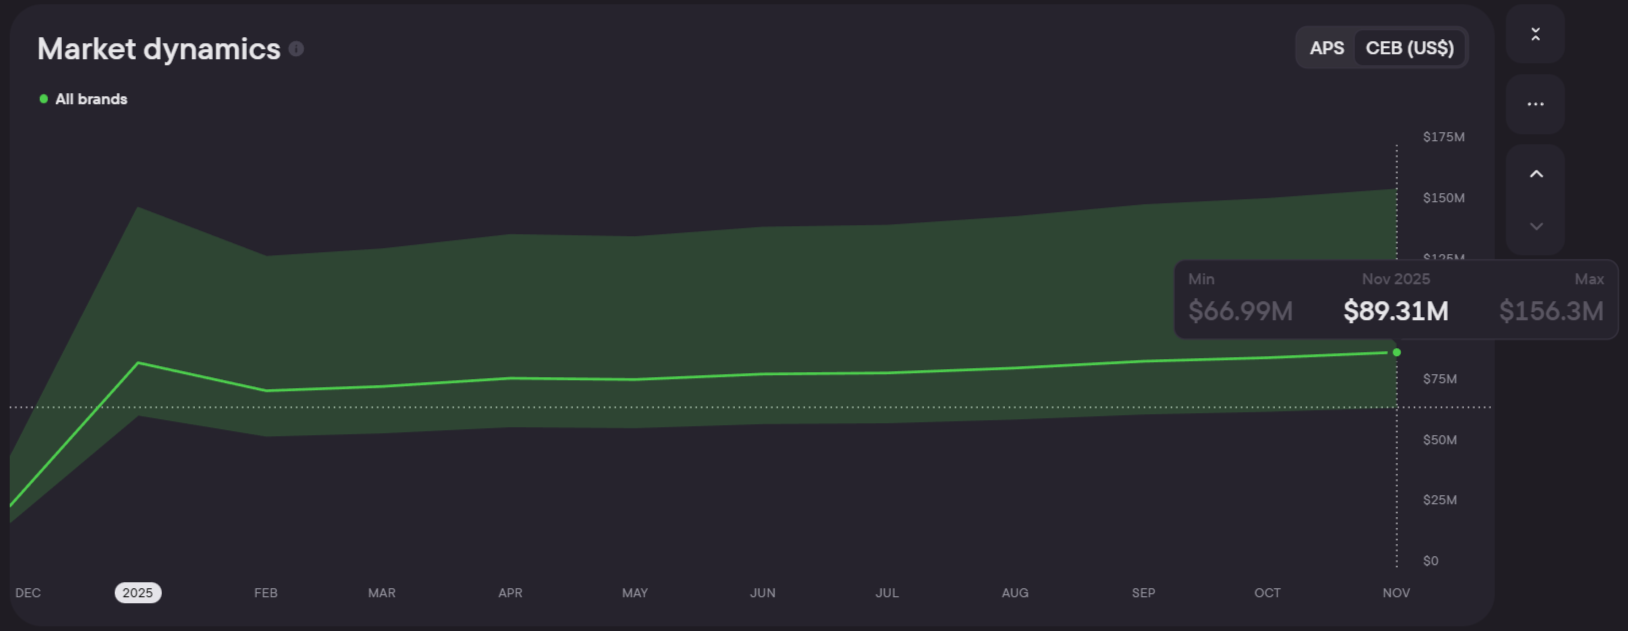Collapse the panel with the top-right arrows icon
This screenshot has width=1628, height=631.
point(1535,34)
